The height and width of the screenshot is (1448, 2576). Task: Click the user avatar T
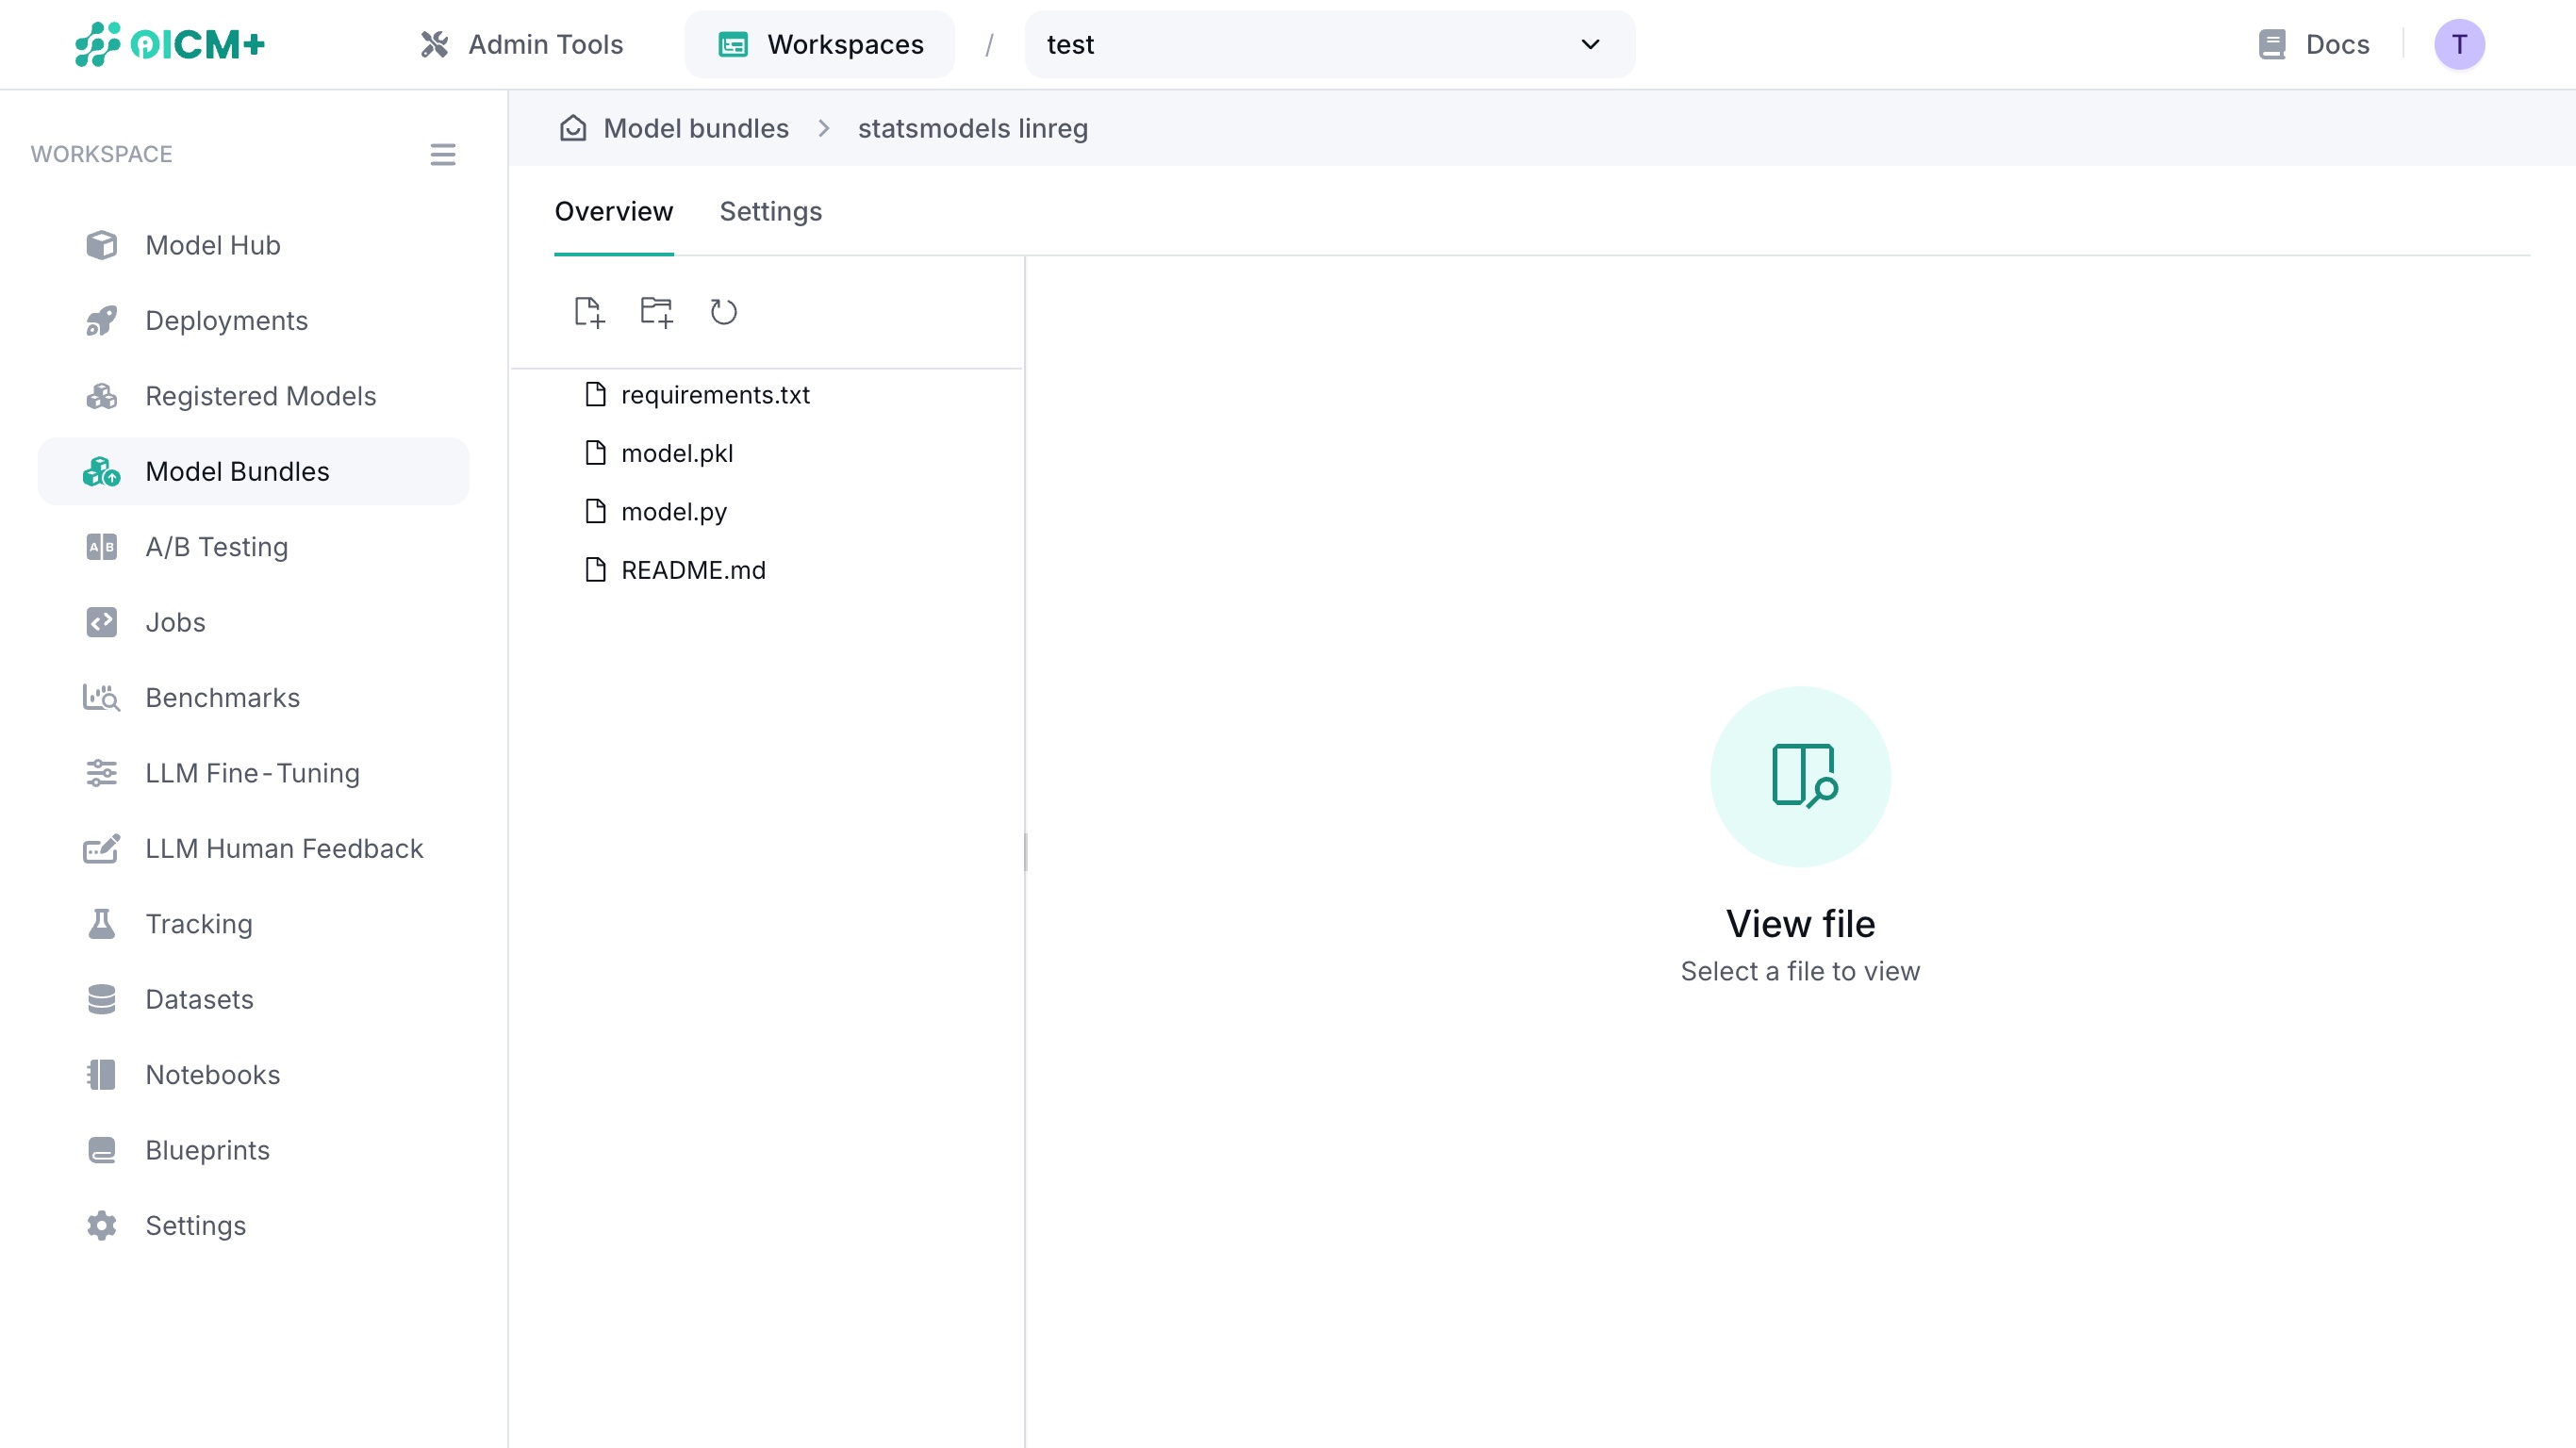point(2458,44)
